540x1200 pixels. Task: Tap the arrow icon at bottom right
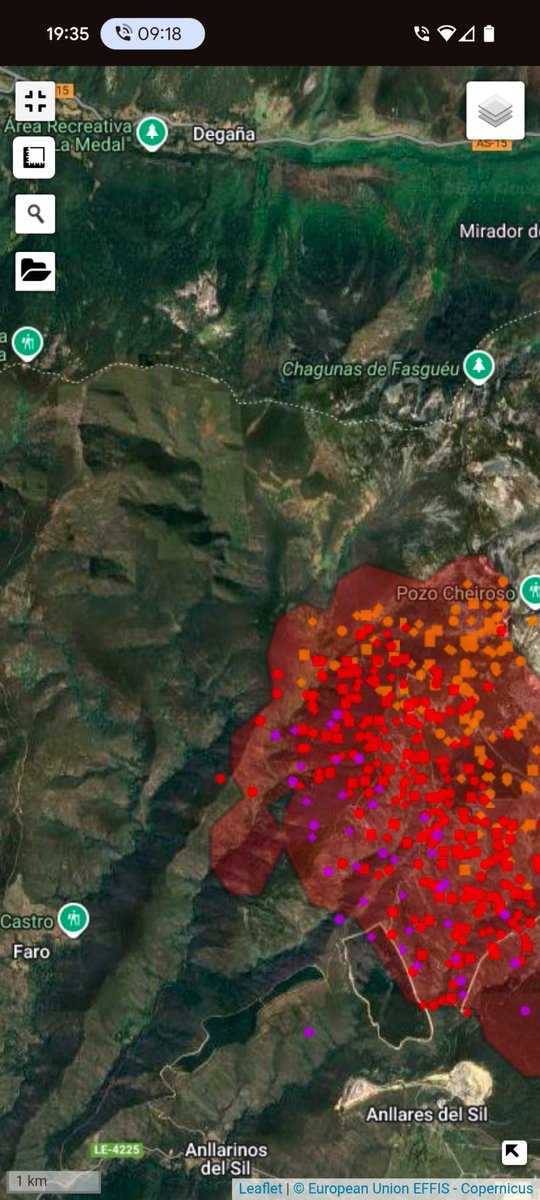pos(514,1152)
